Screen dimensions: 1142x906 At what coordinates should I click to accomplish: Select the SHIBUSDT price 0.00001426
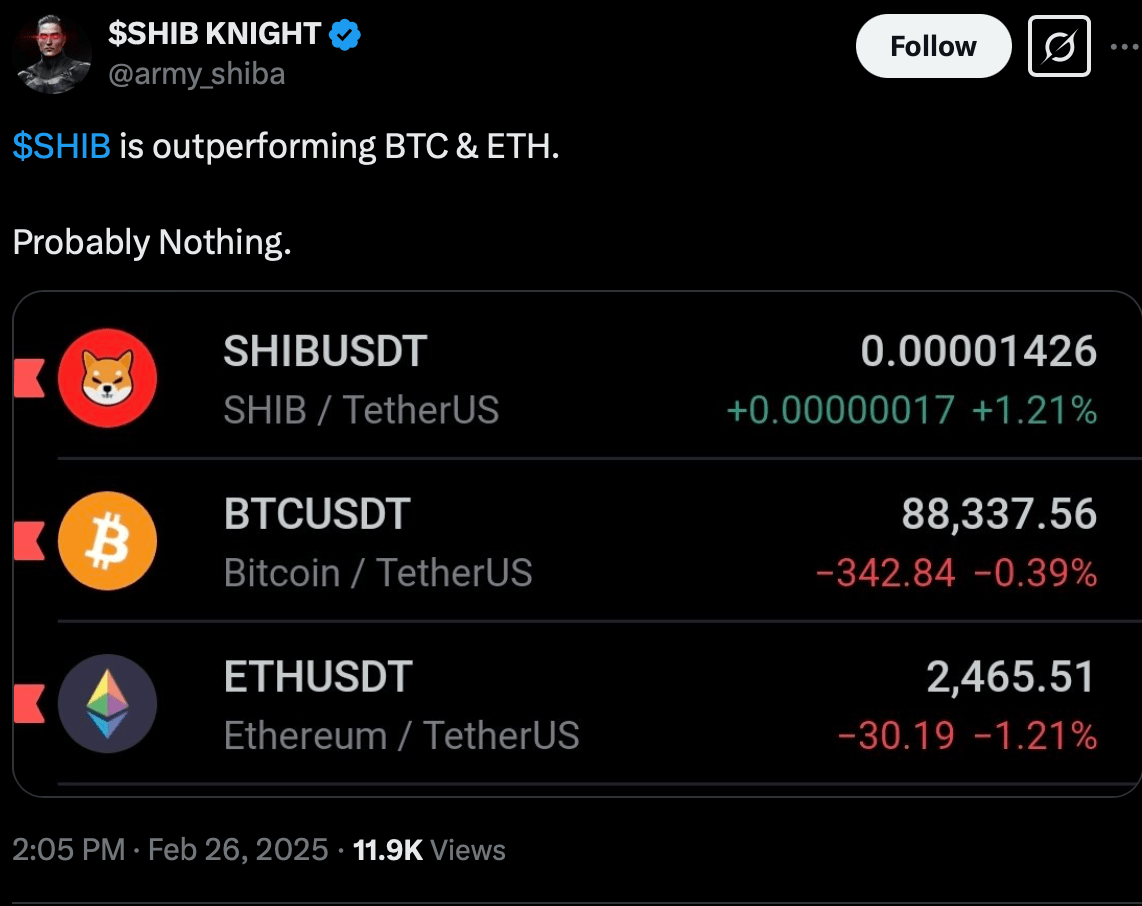pos(978,352)
